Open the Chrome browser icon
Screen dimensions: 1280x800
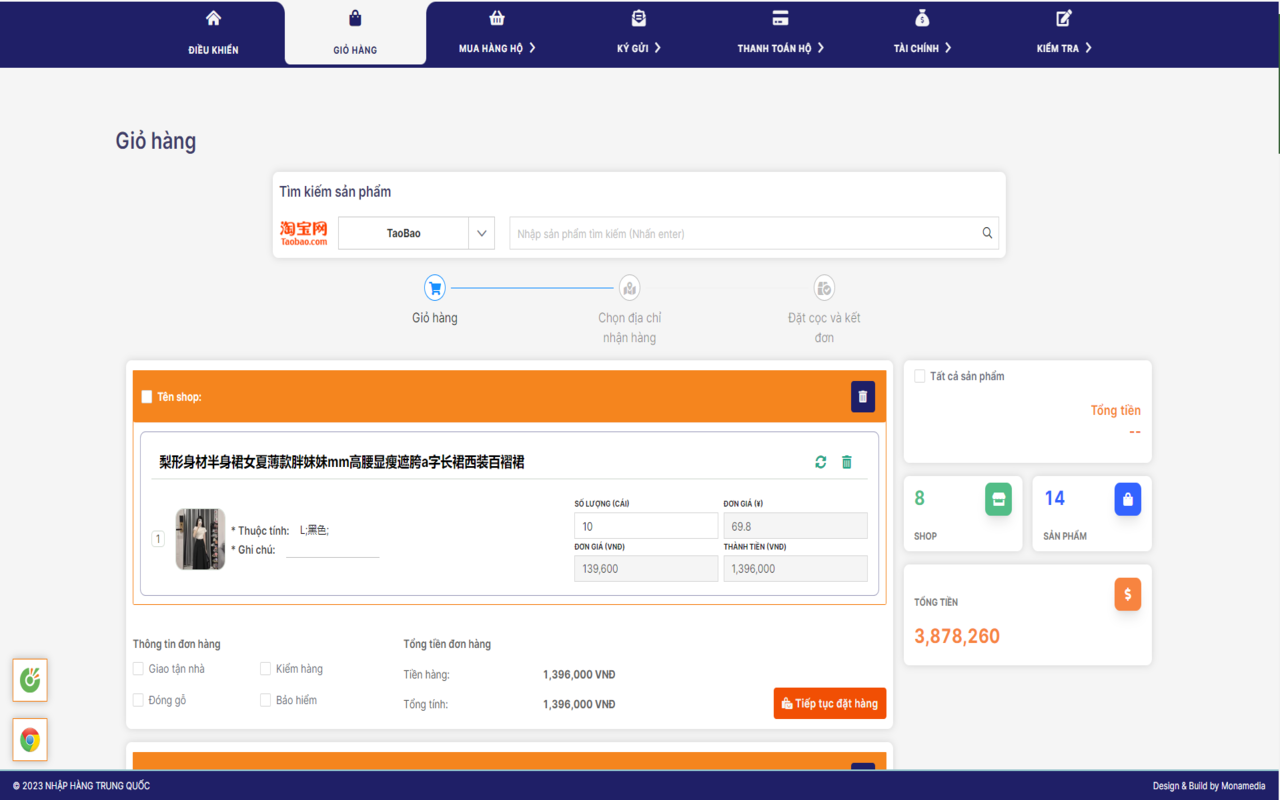tap(30, 740)
